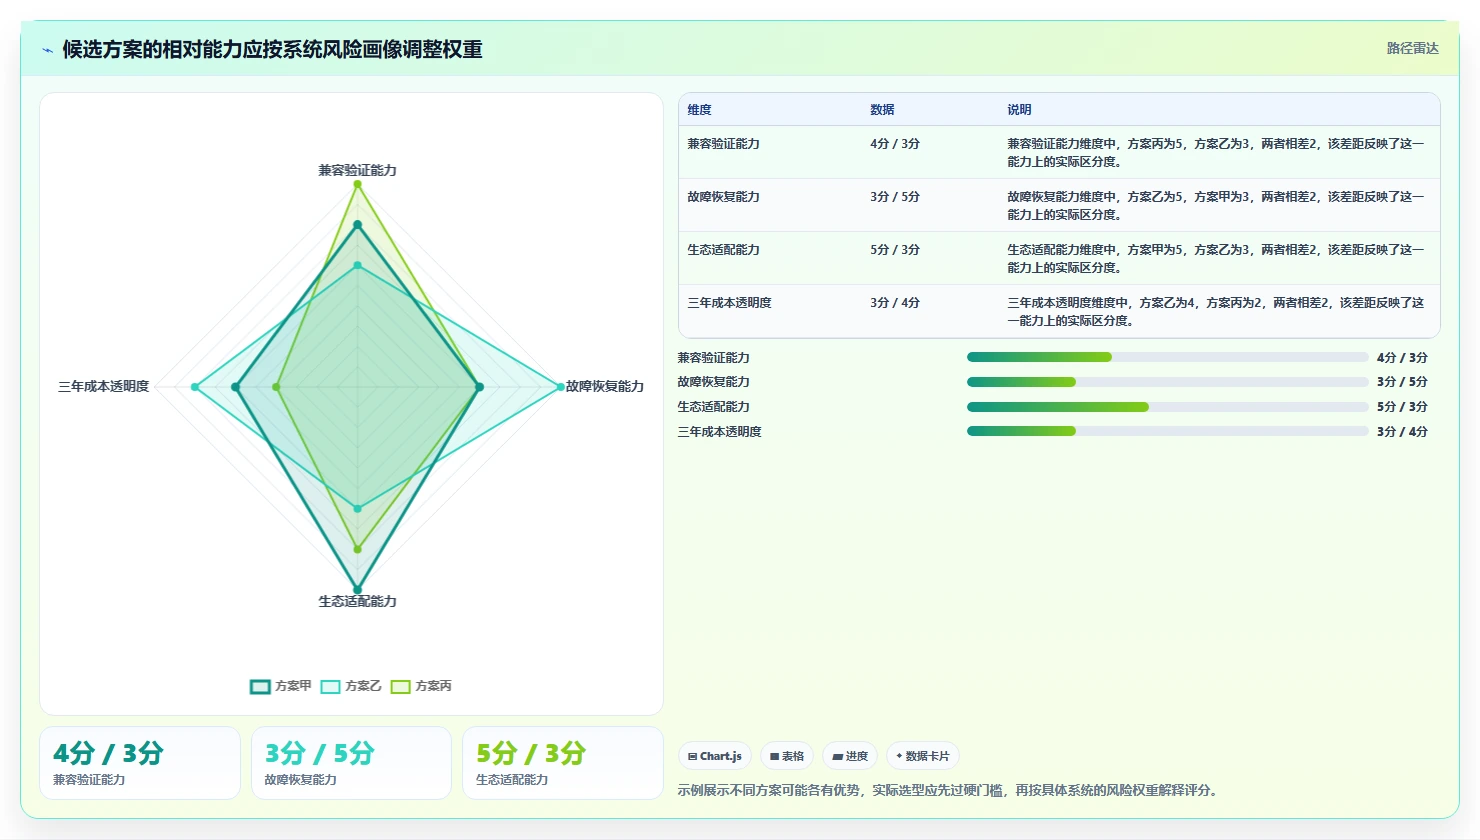Open the 3分 / 5分 故障恢复能力 data card
This screenshot has width=1480, height=840.
(351, 763)
